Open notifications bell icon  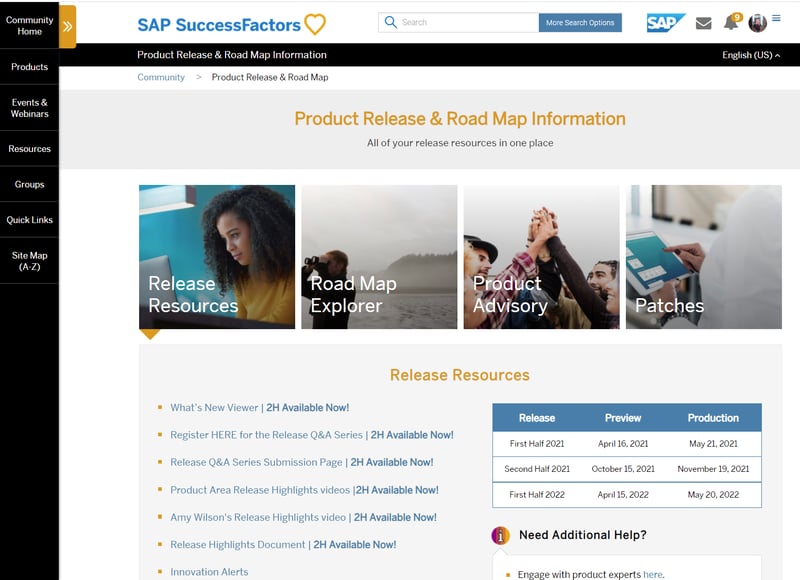[x=732, y=22]
